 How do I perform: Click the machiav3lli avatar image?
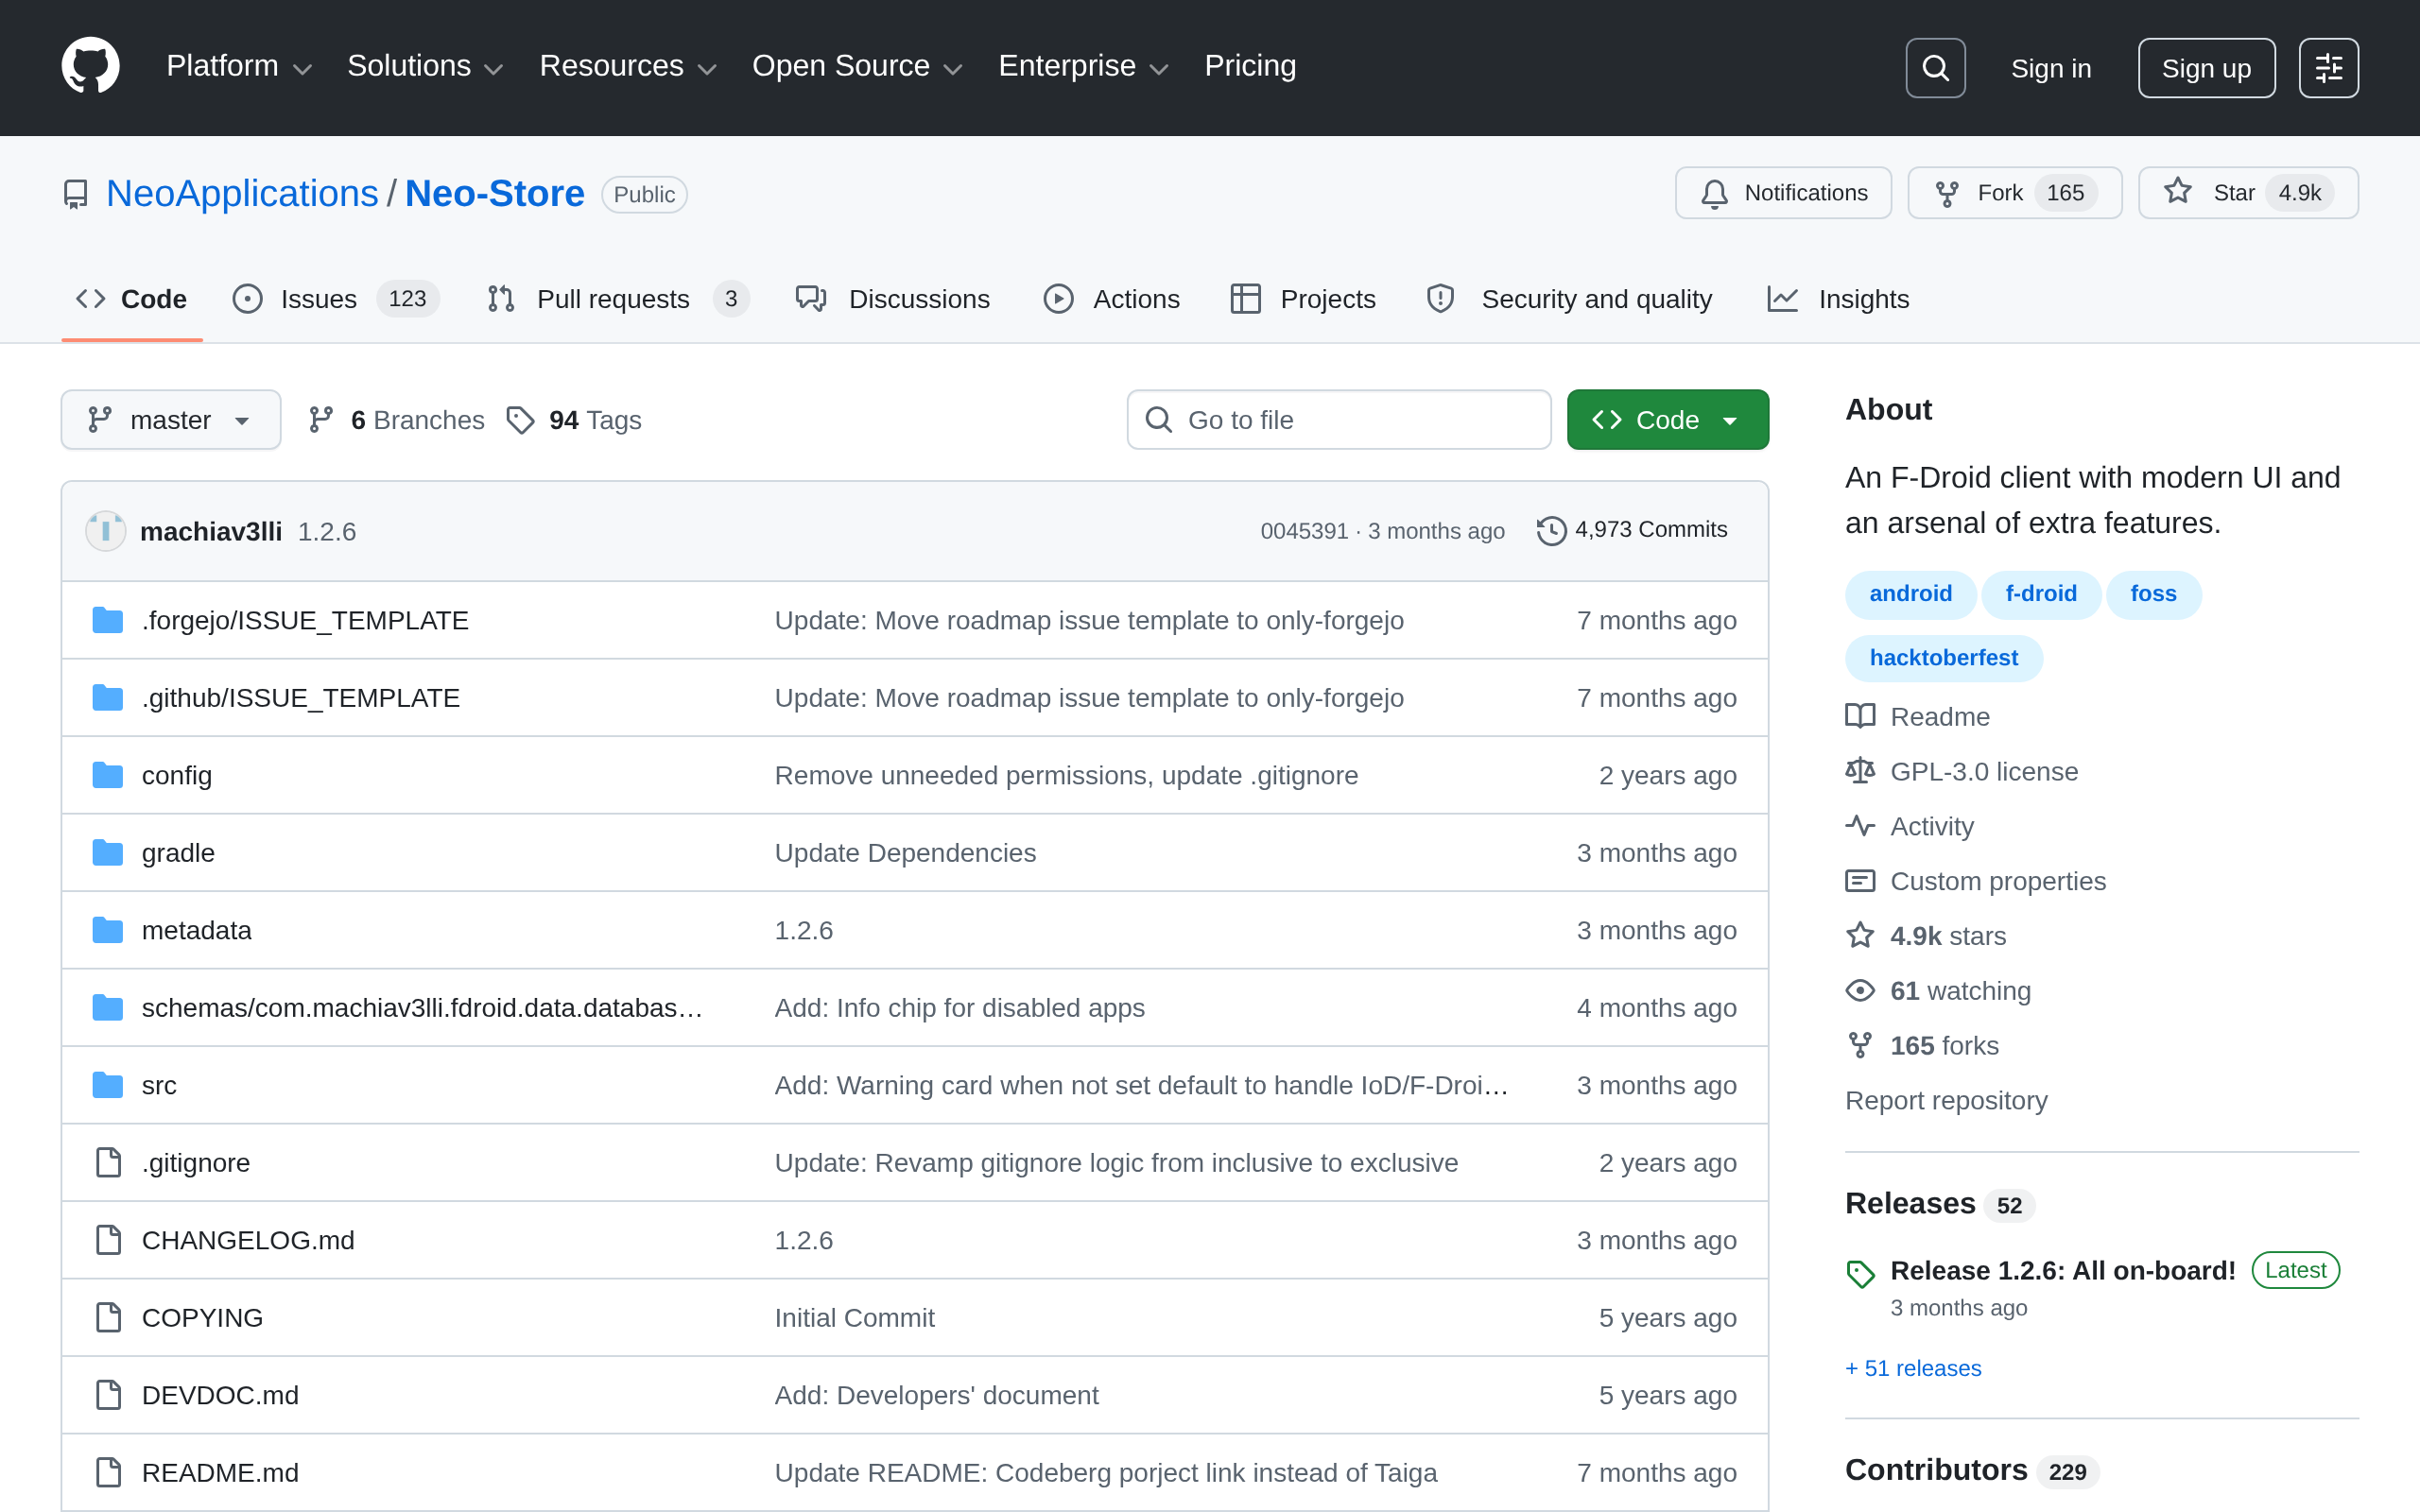pyautogui.click(x=106, y=531)
